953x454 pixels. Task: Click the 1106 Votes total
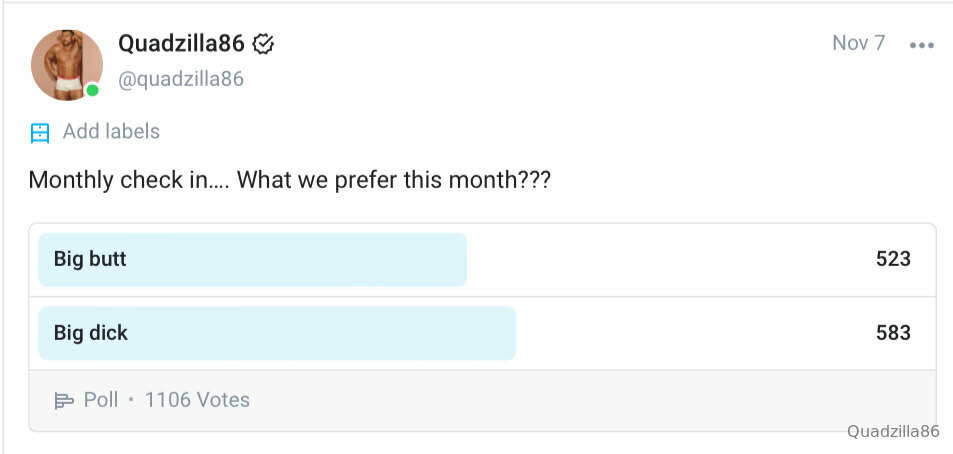[197, 400]
